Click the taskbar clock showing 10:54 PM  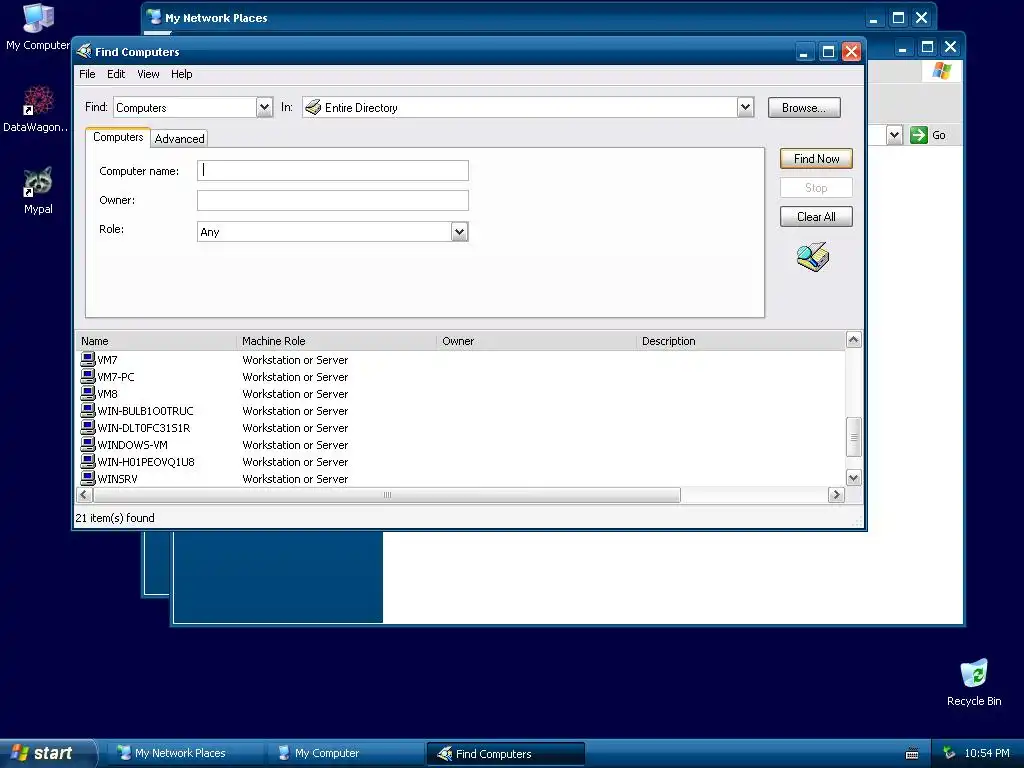coord(987,753)
